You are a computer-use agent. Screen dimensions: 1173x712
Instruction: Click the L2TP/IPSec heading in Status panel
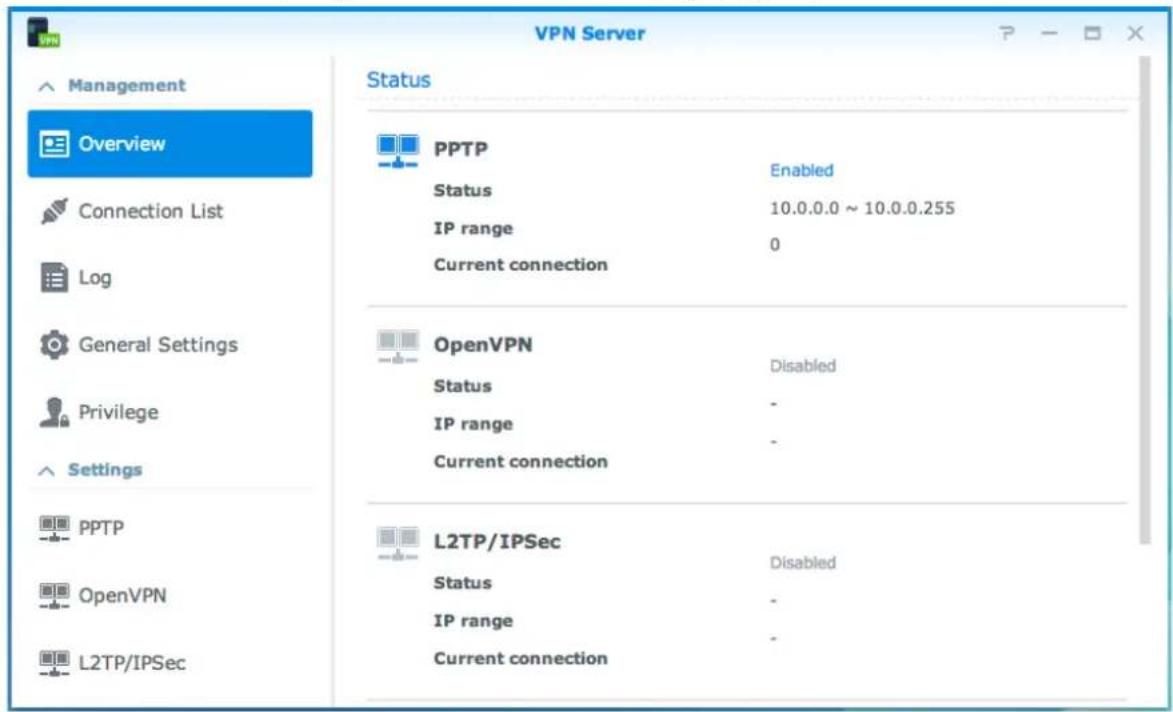(497, 541)
